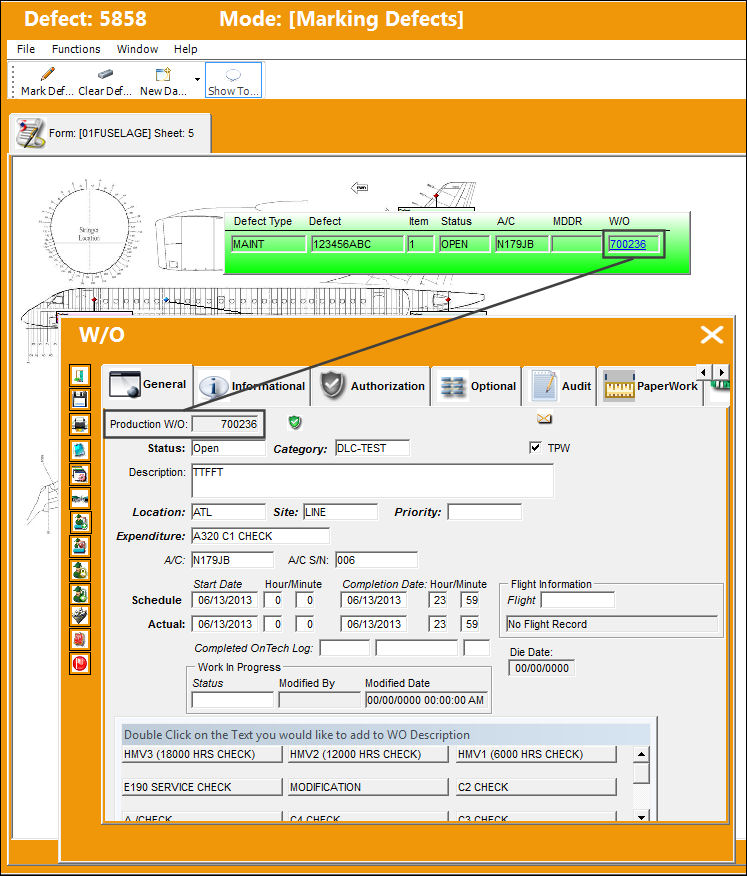The height and width of the screenshot is (876, 747).
Task: Click technician with green plus icon
Action: [x=80, y=593]
